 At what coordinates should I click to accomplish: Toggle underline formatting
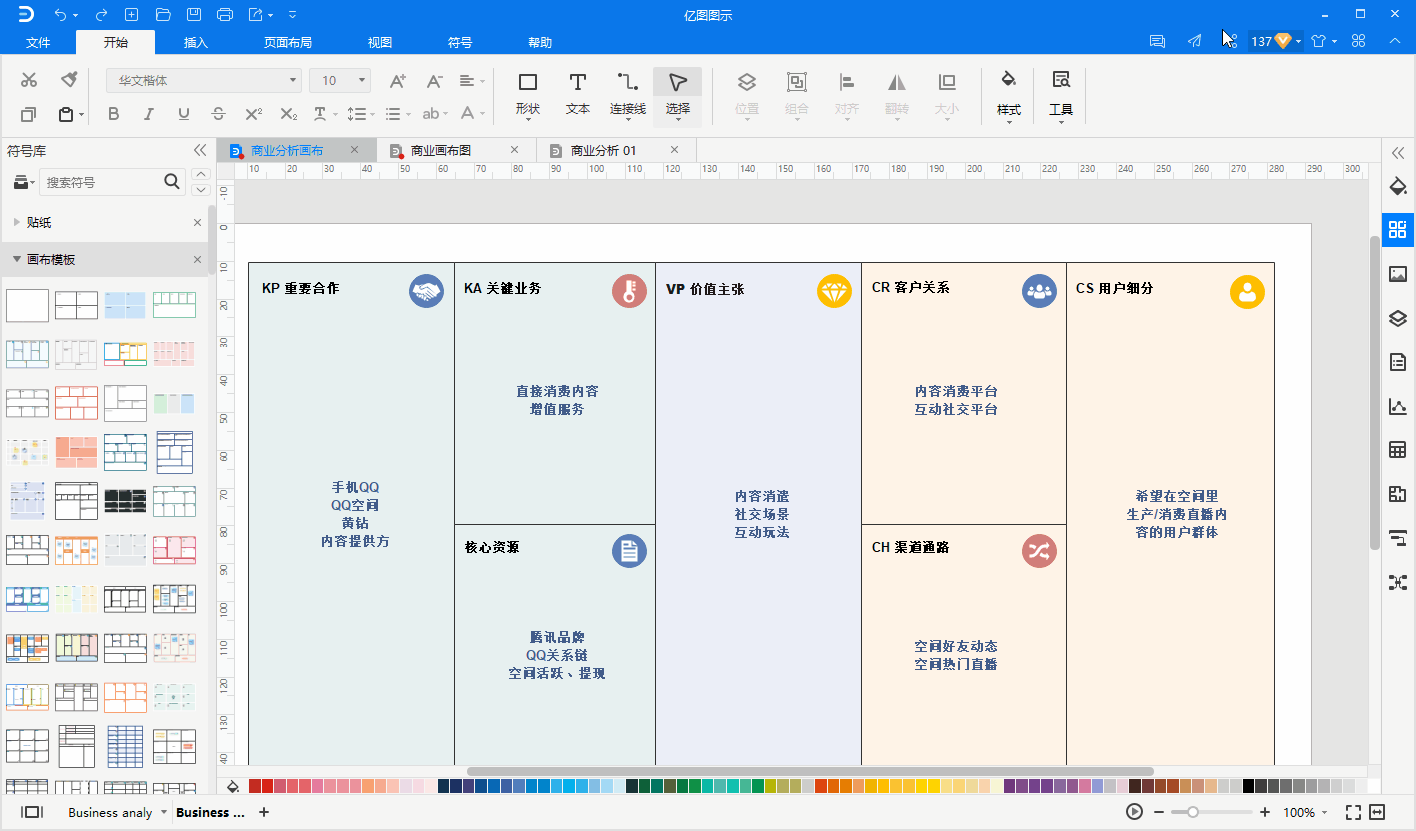(183, 114)
